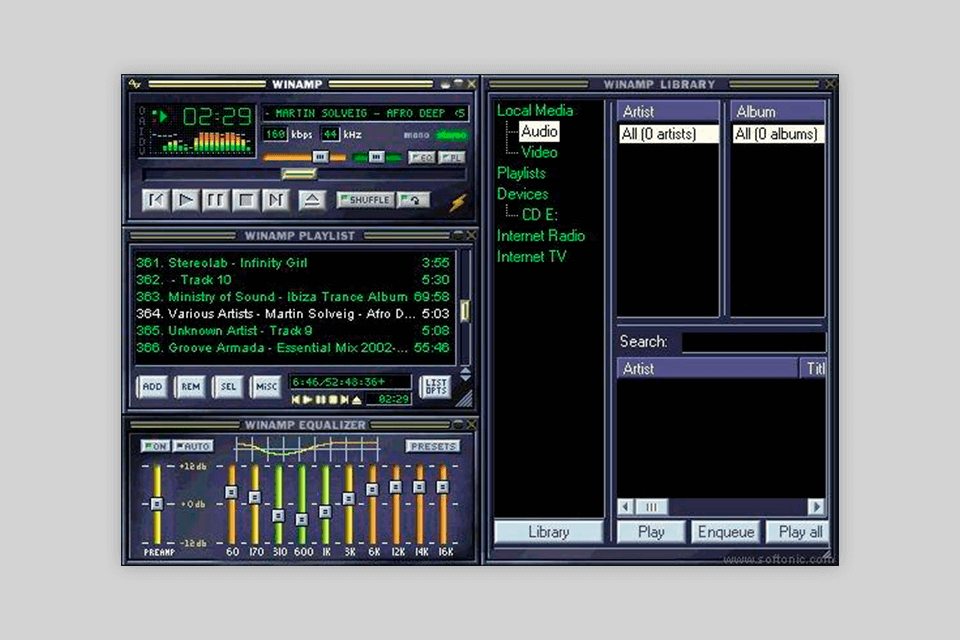Select playlist entry 362 Track 10
This screenshot has height=640, width=960.
293,280
